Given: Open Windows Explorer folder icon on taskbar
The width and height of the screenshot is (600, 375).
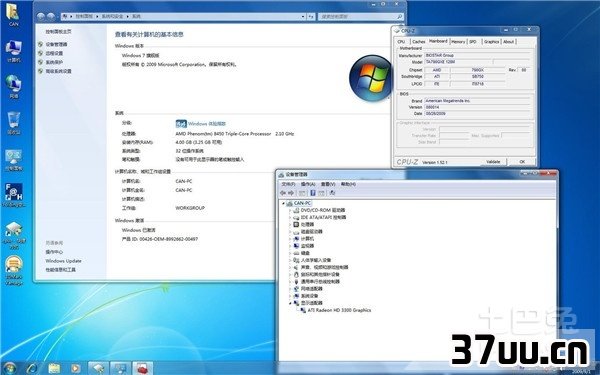Looking at the screenshot, I should point(54,368).
